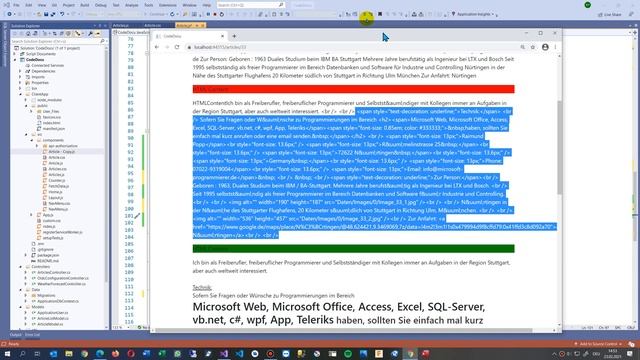Select manifest.json in Solution Explorer

(x=53, y=129)
